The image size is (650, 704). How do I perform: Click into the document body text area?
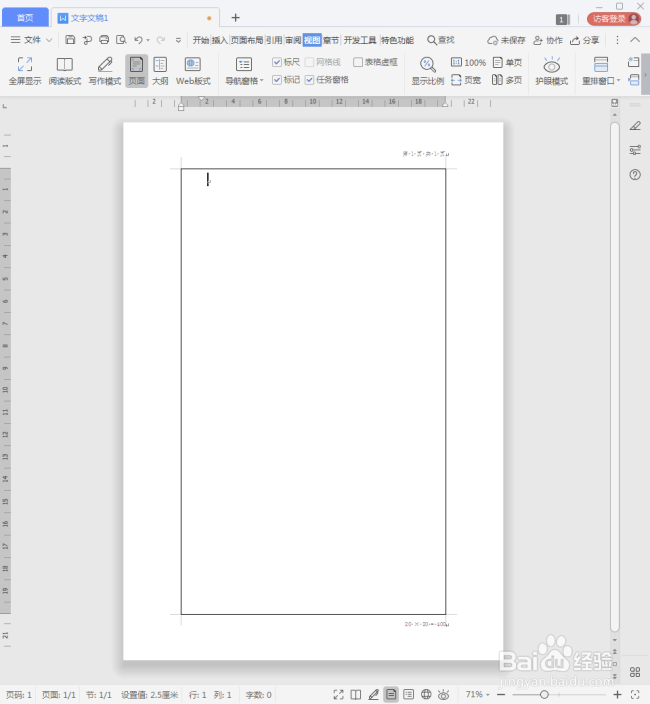coord(313,392)
